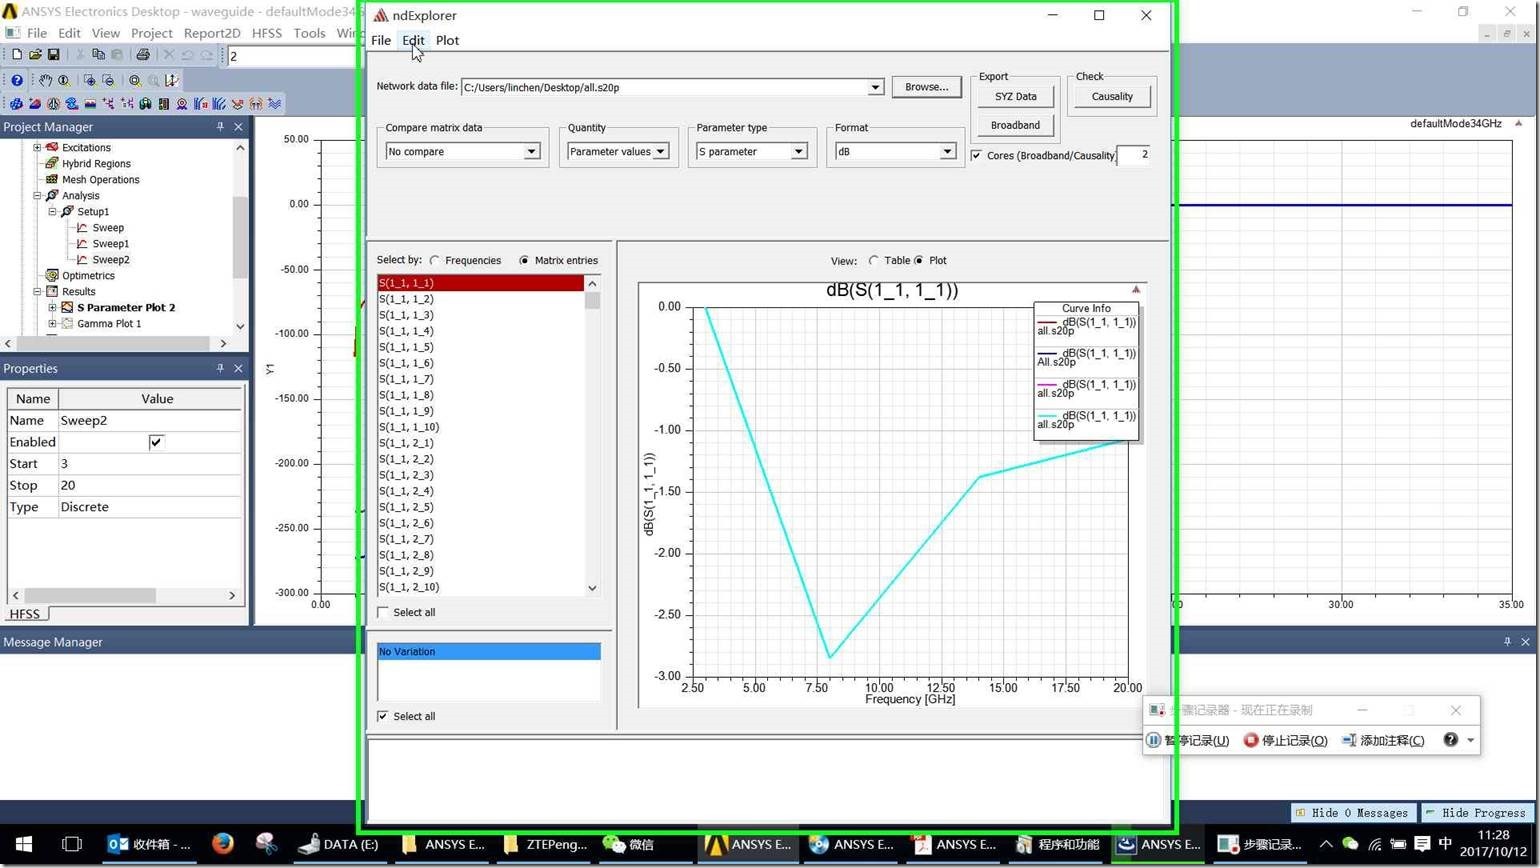Click the stop recording icon in Steps Recorder
1540x868 pixels.
click(x=1251, y=740)
